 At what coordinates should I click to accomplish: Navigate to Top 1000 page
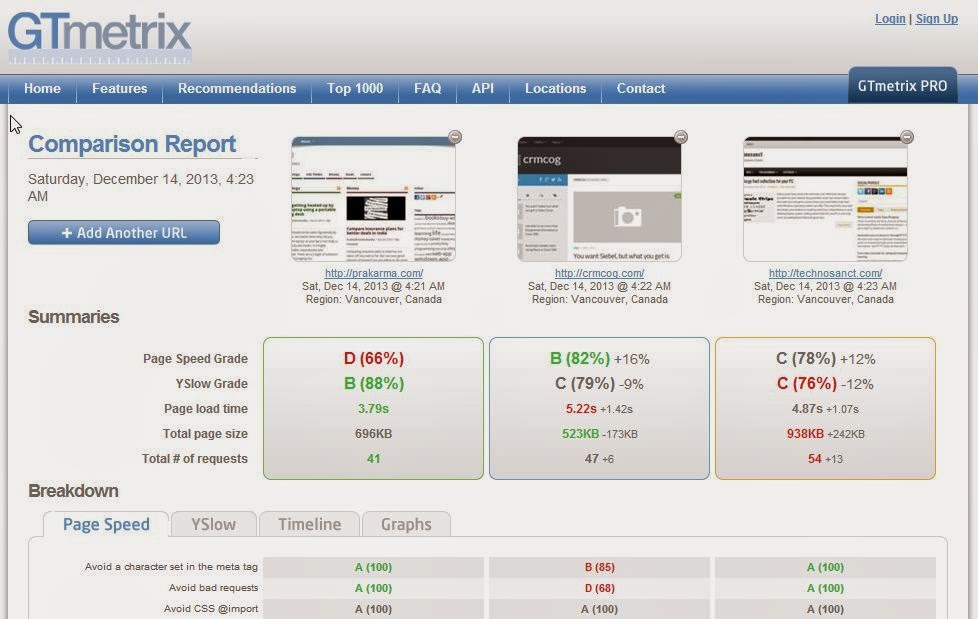click(x=355, y=89)
